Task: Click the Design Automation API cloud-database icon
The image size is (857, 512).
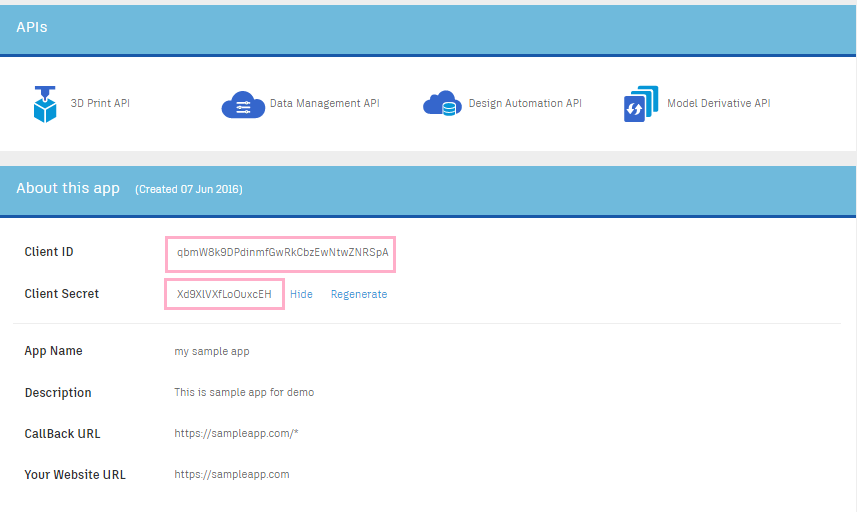Action: pyautogui.click(x=442, y=104)
